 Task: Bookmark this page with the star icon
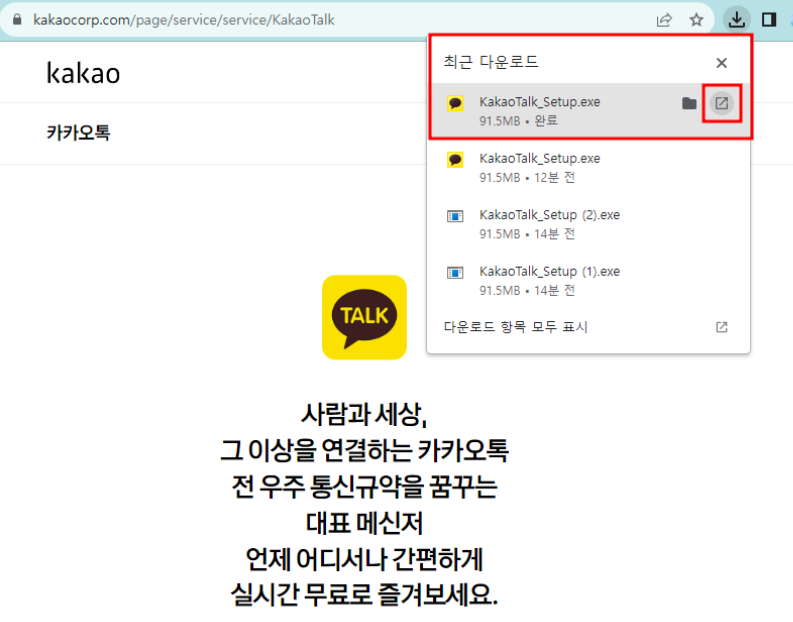(696, 20)
